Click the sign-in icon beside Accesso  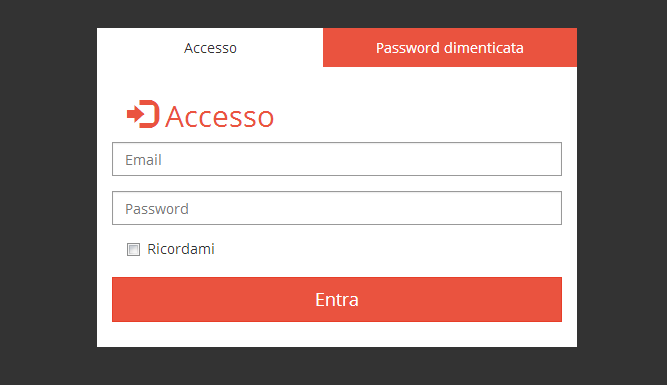point(143,114)
